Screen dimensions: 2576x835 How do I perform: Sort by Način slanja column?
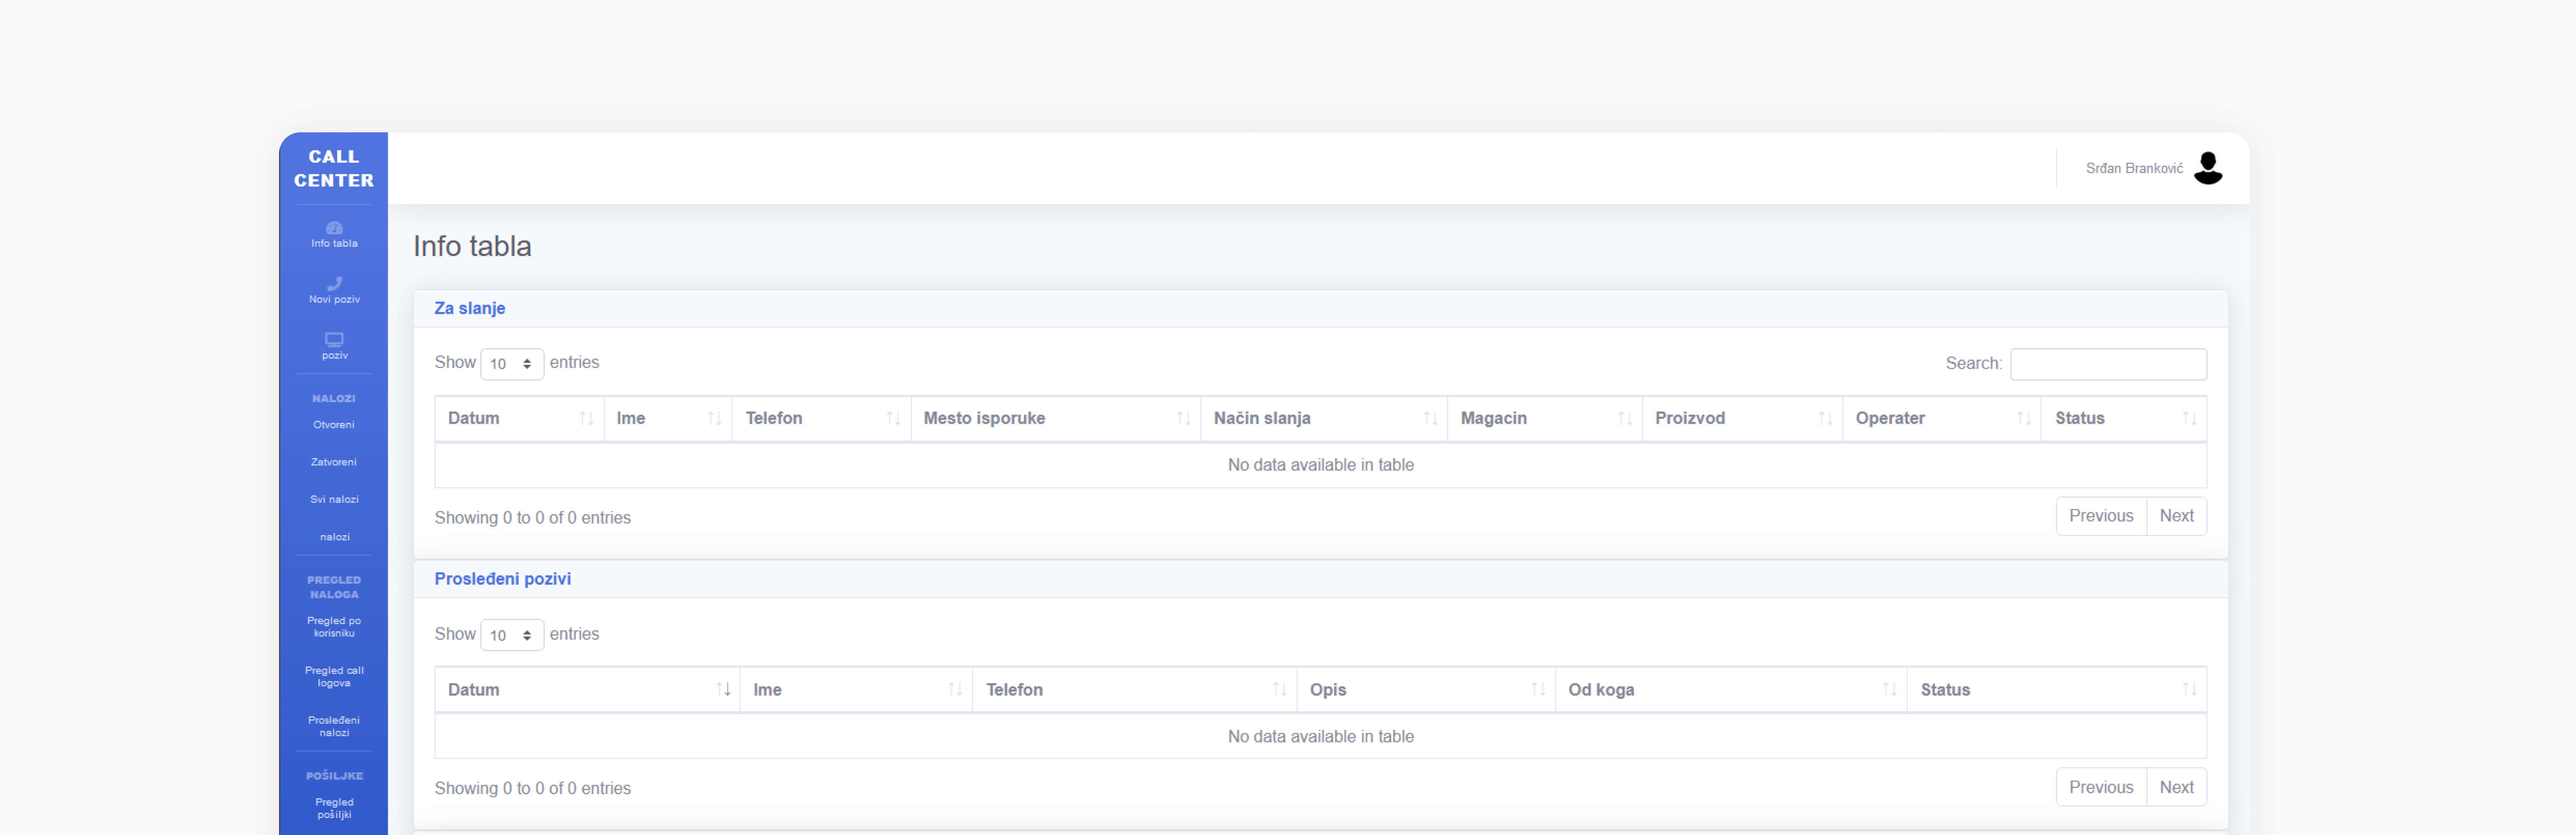(1324, 418)
